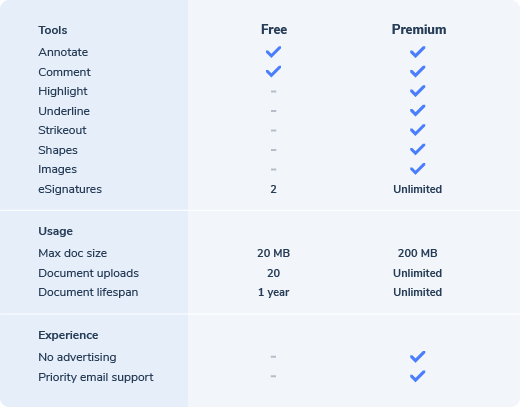Click the Usage section heading
520x407 pixels.
[x=55, y=231]
